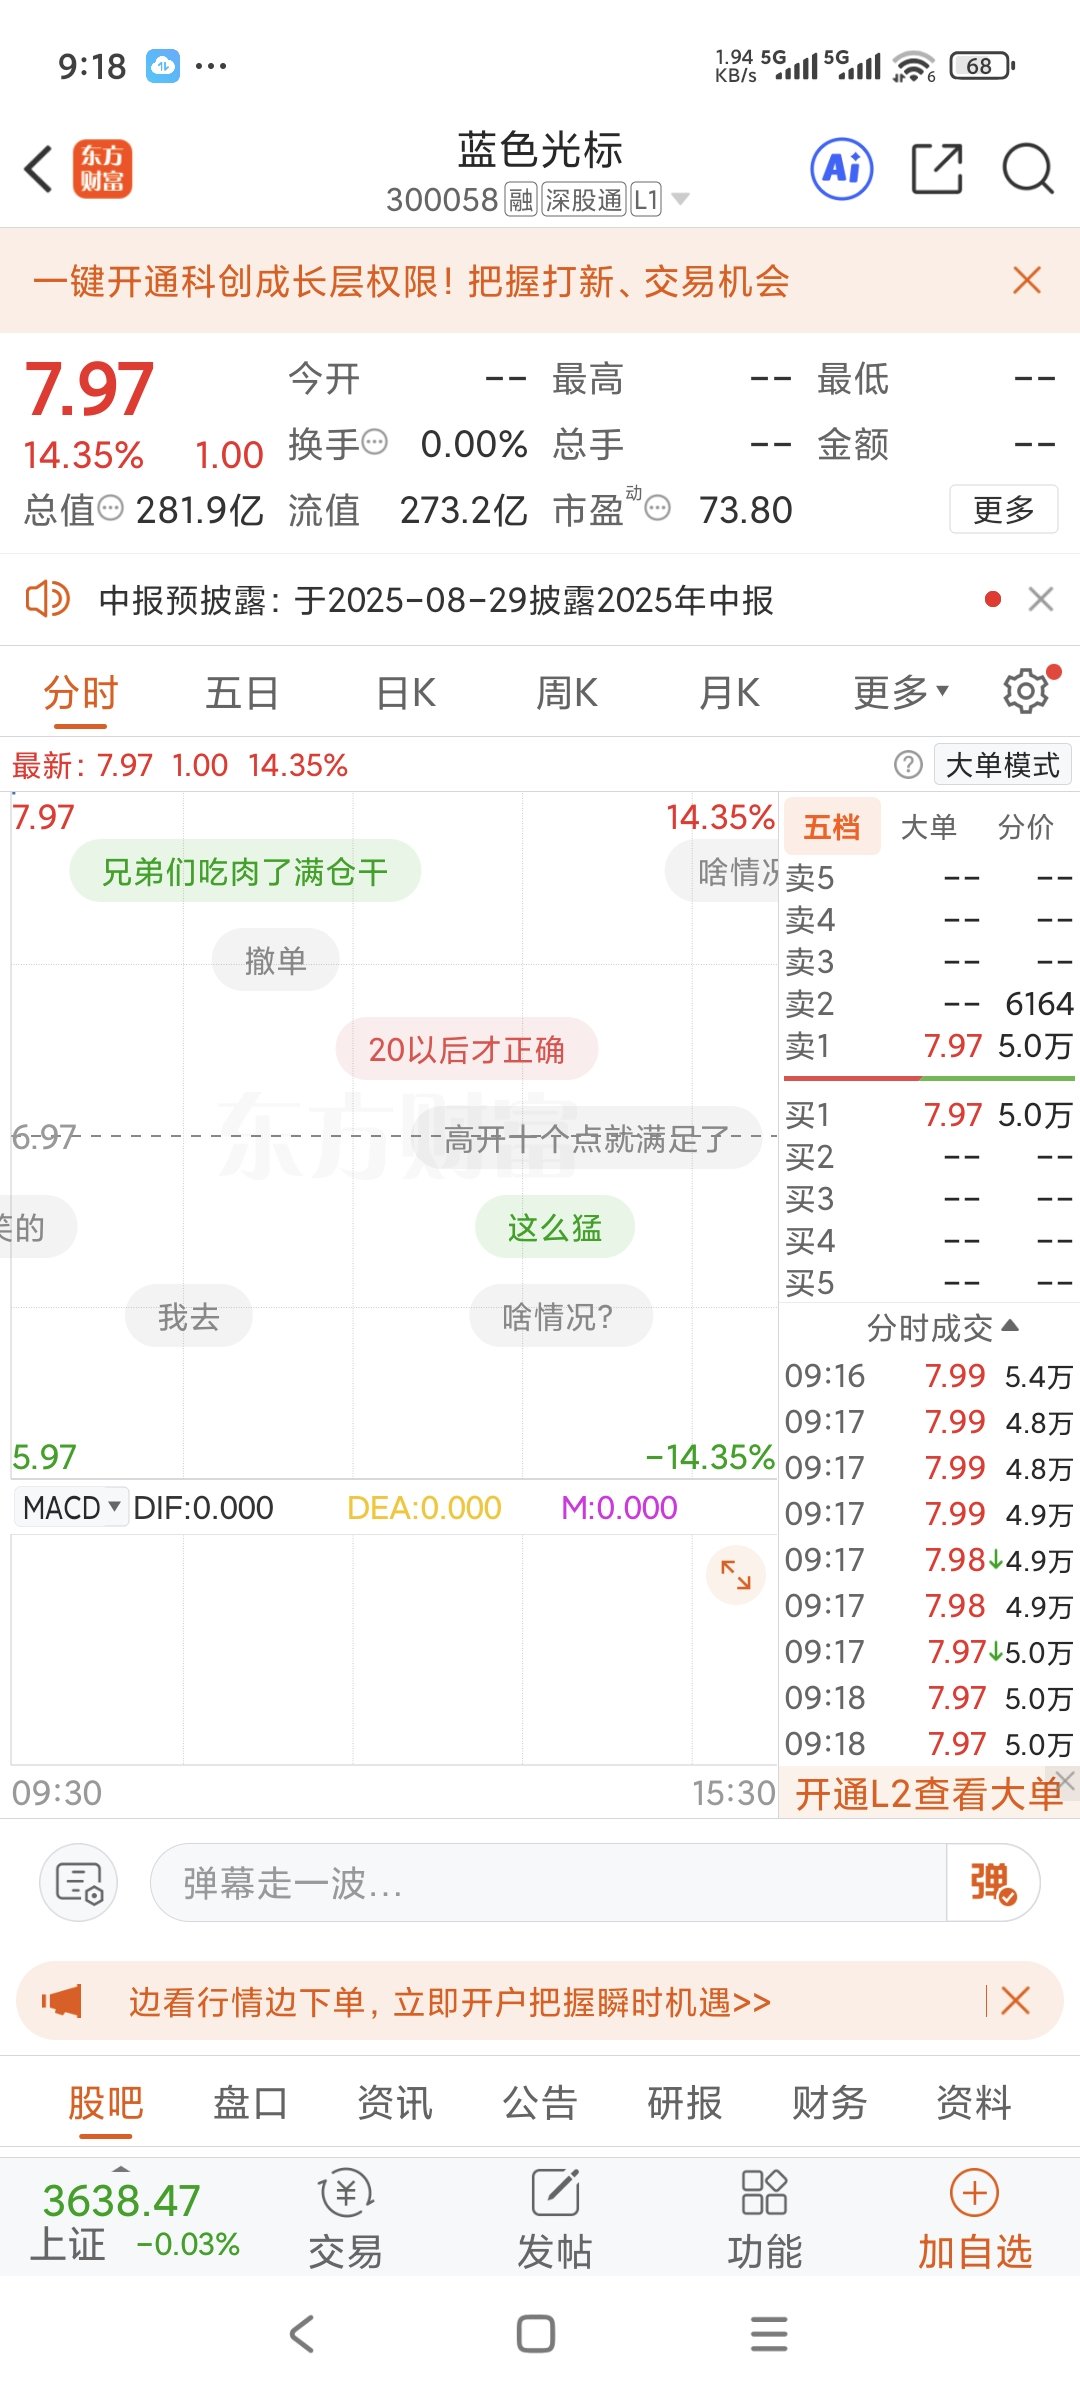
Task: Tap the help question mark icon
Action: [908, 765]
